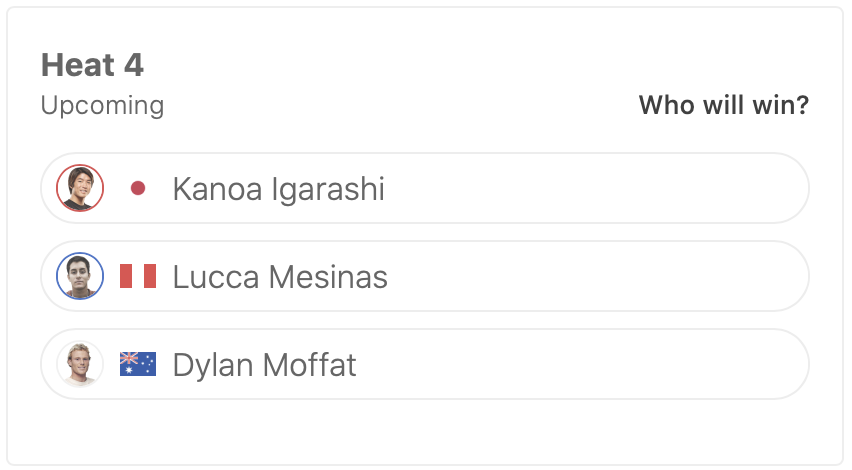The width and height of the screenshot is (852, 470).
Task: Click the Kanoa Igarashi name text
Action: pyautogui.click(x=278, y=189)
